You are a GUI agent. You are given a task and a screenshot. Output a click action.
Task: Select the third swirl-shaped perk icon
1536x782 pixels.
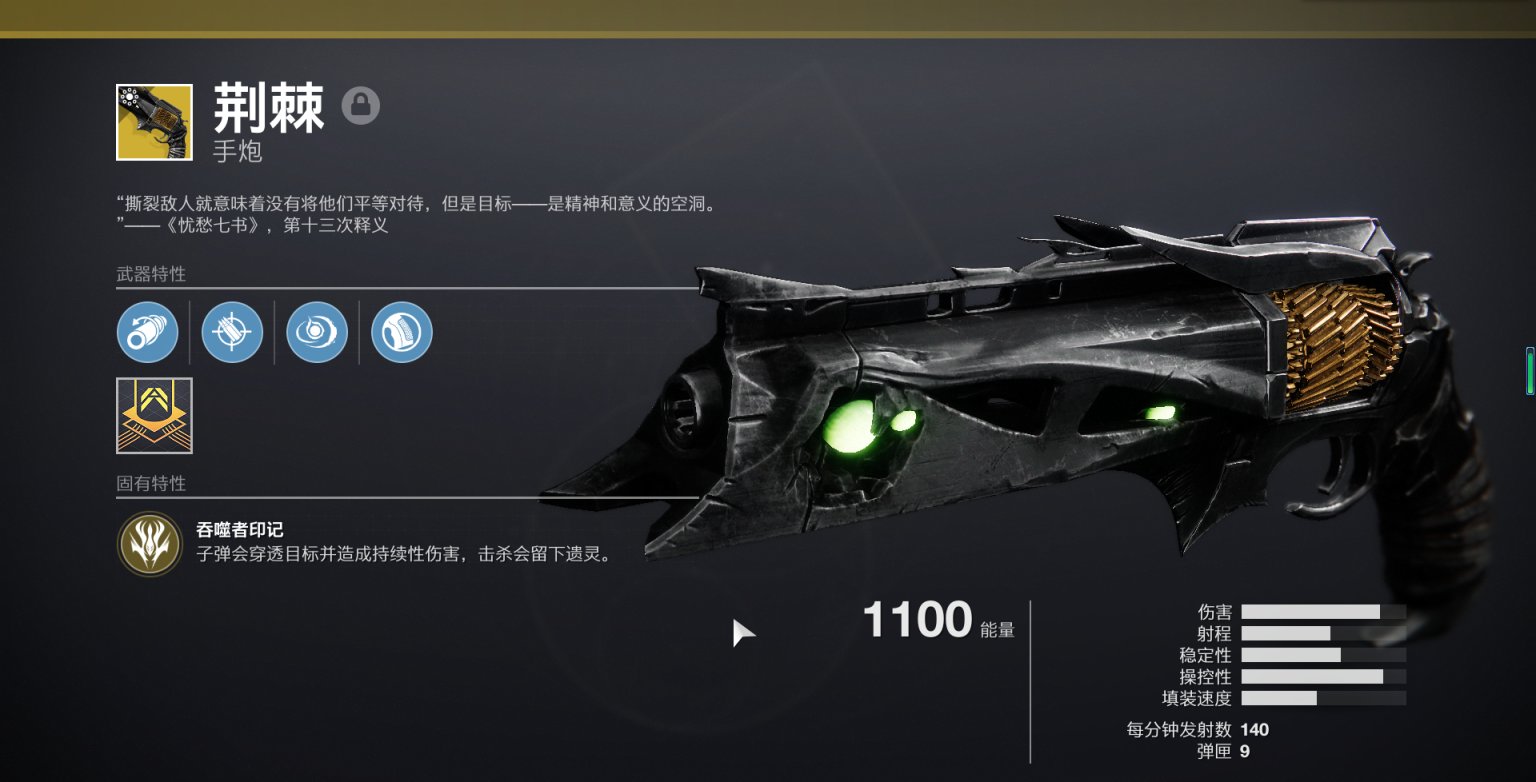pyautogui.click(x=317, y=332)
